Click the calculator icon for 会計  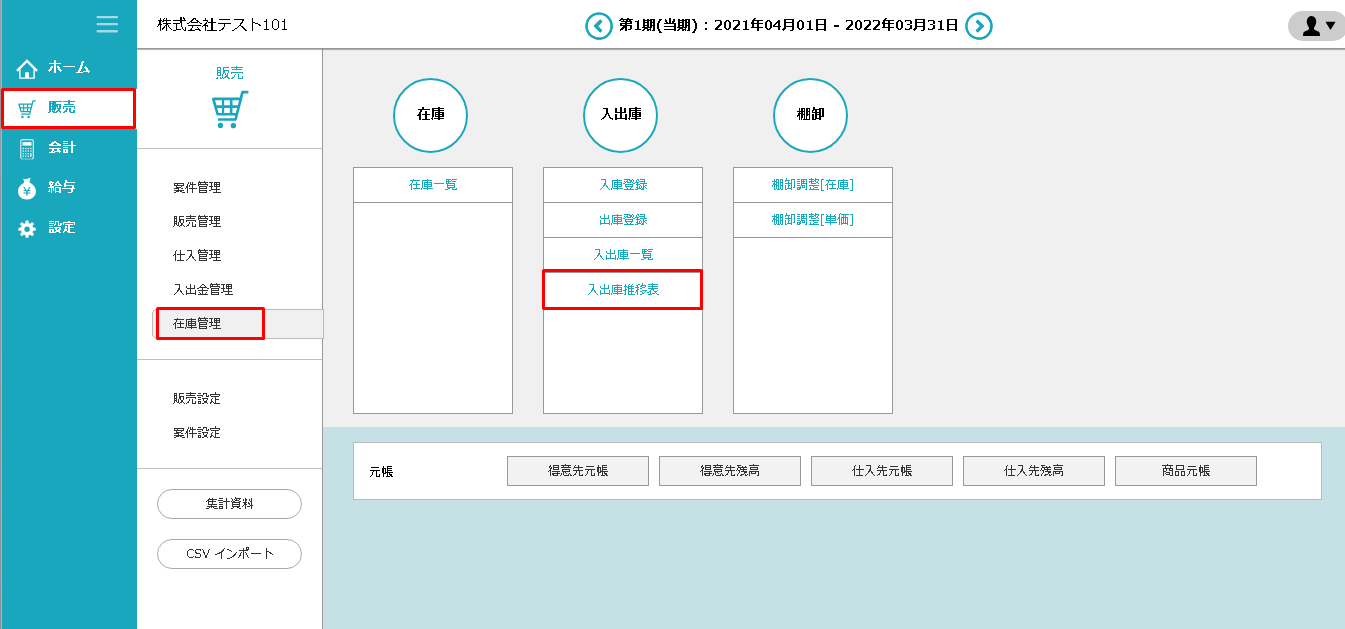click(x=27, y=148)
